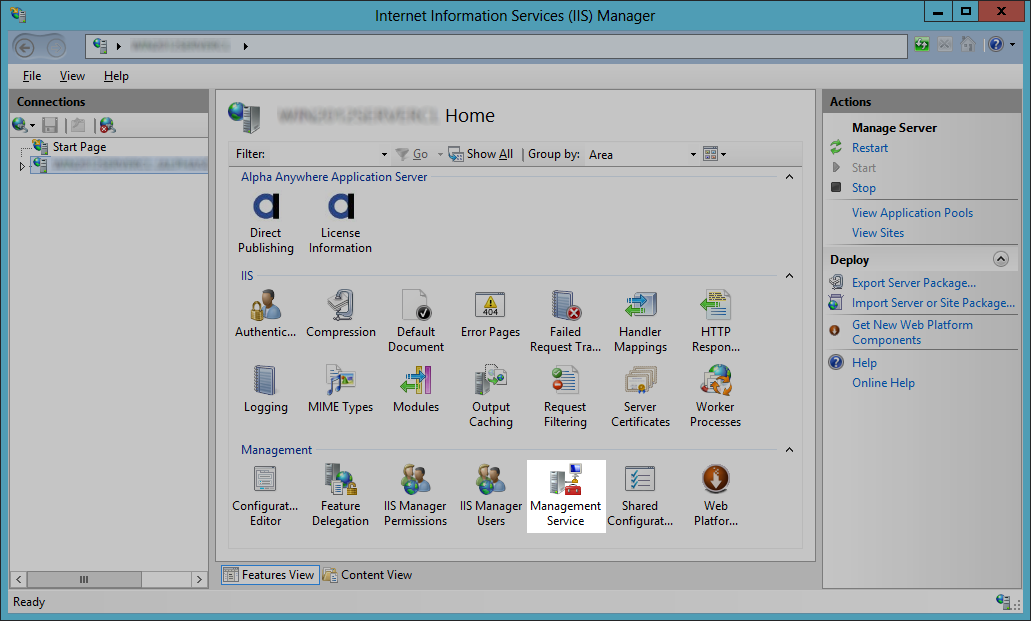Viewport: 1031px width, 621px height.
Task: Click the Delete connection toolbar icon
Action: point(107,125)
